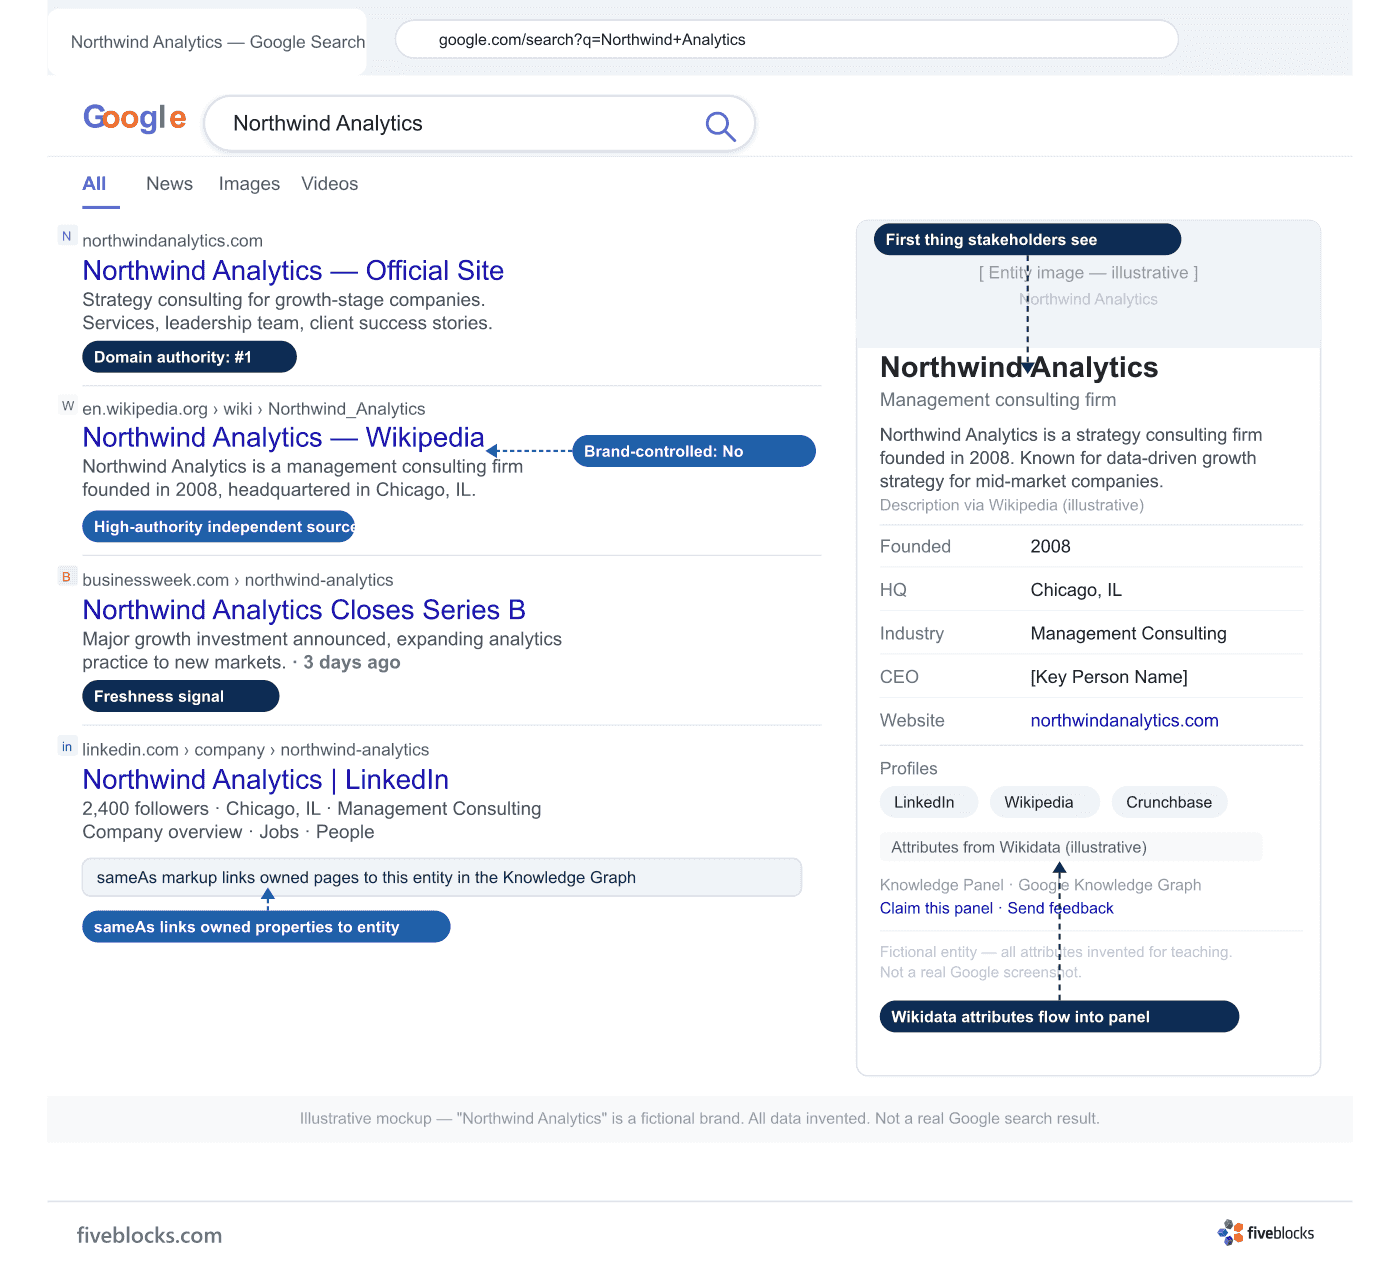The height and width of the screenshot is (1276, 1400).
Task: Click the Profiles heading
Action: tap(908, 769)
